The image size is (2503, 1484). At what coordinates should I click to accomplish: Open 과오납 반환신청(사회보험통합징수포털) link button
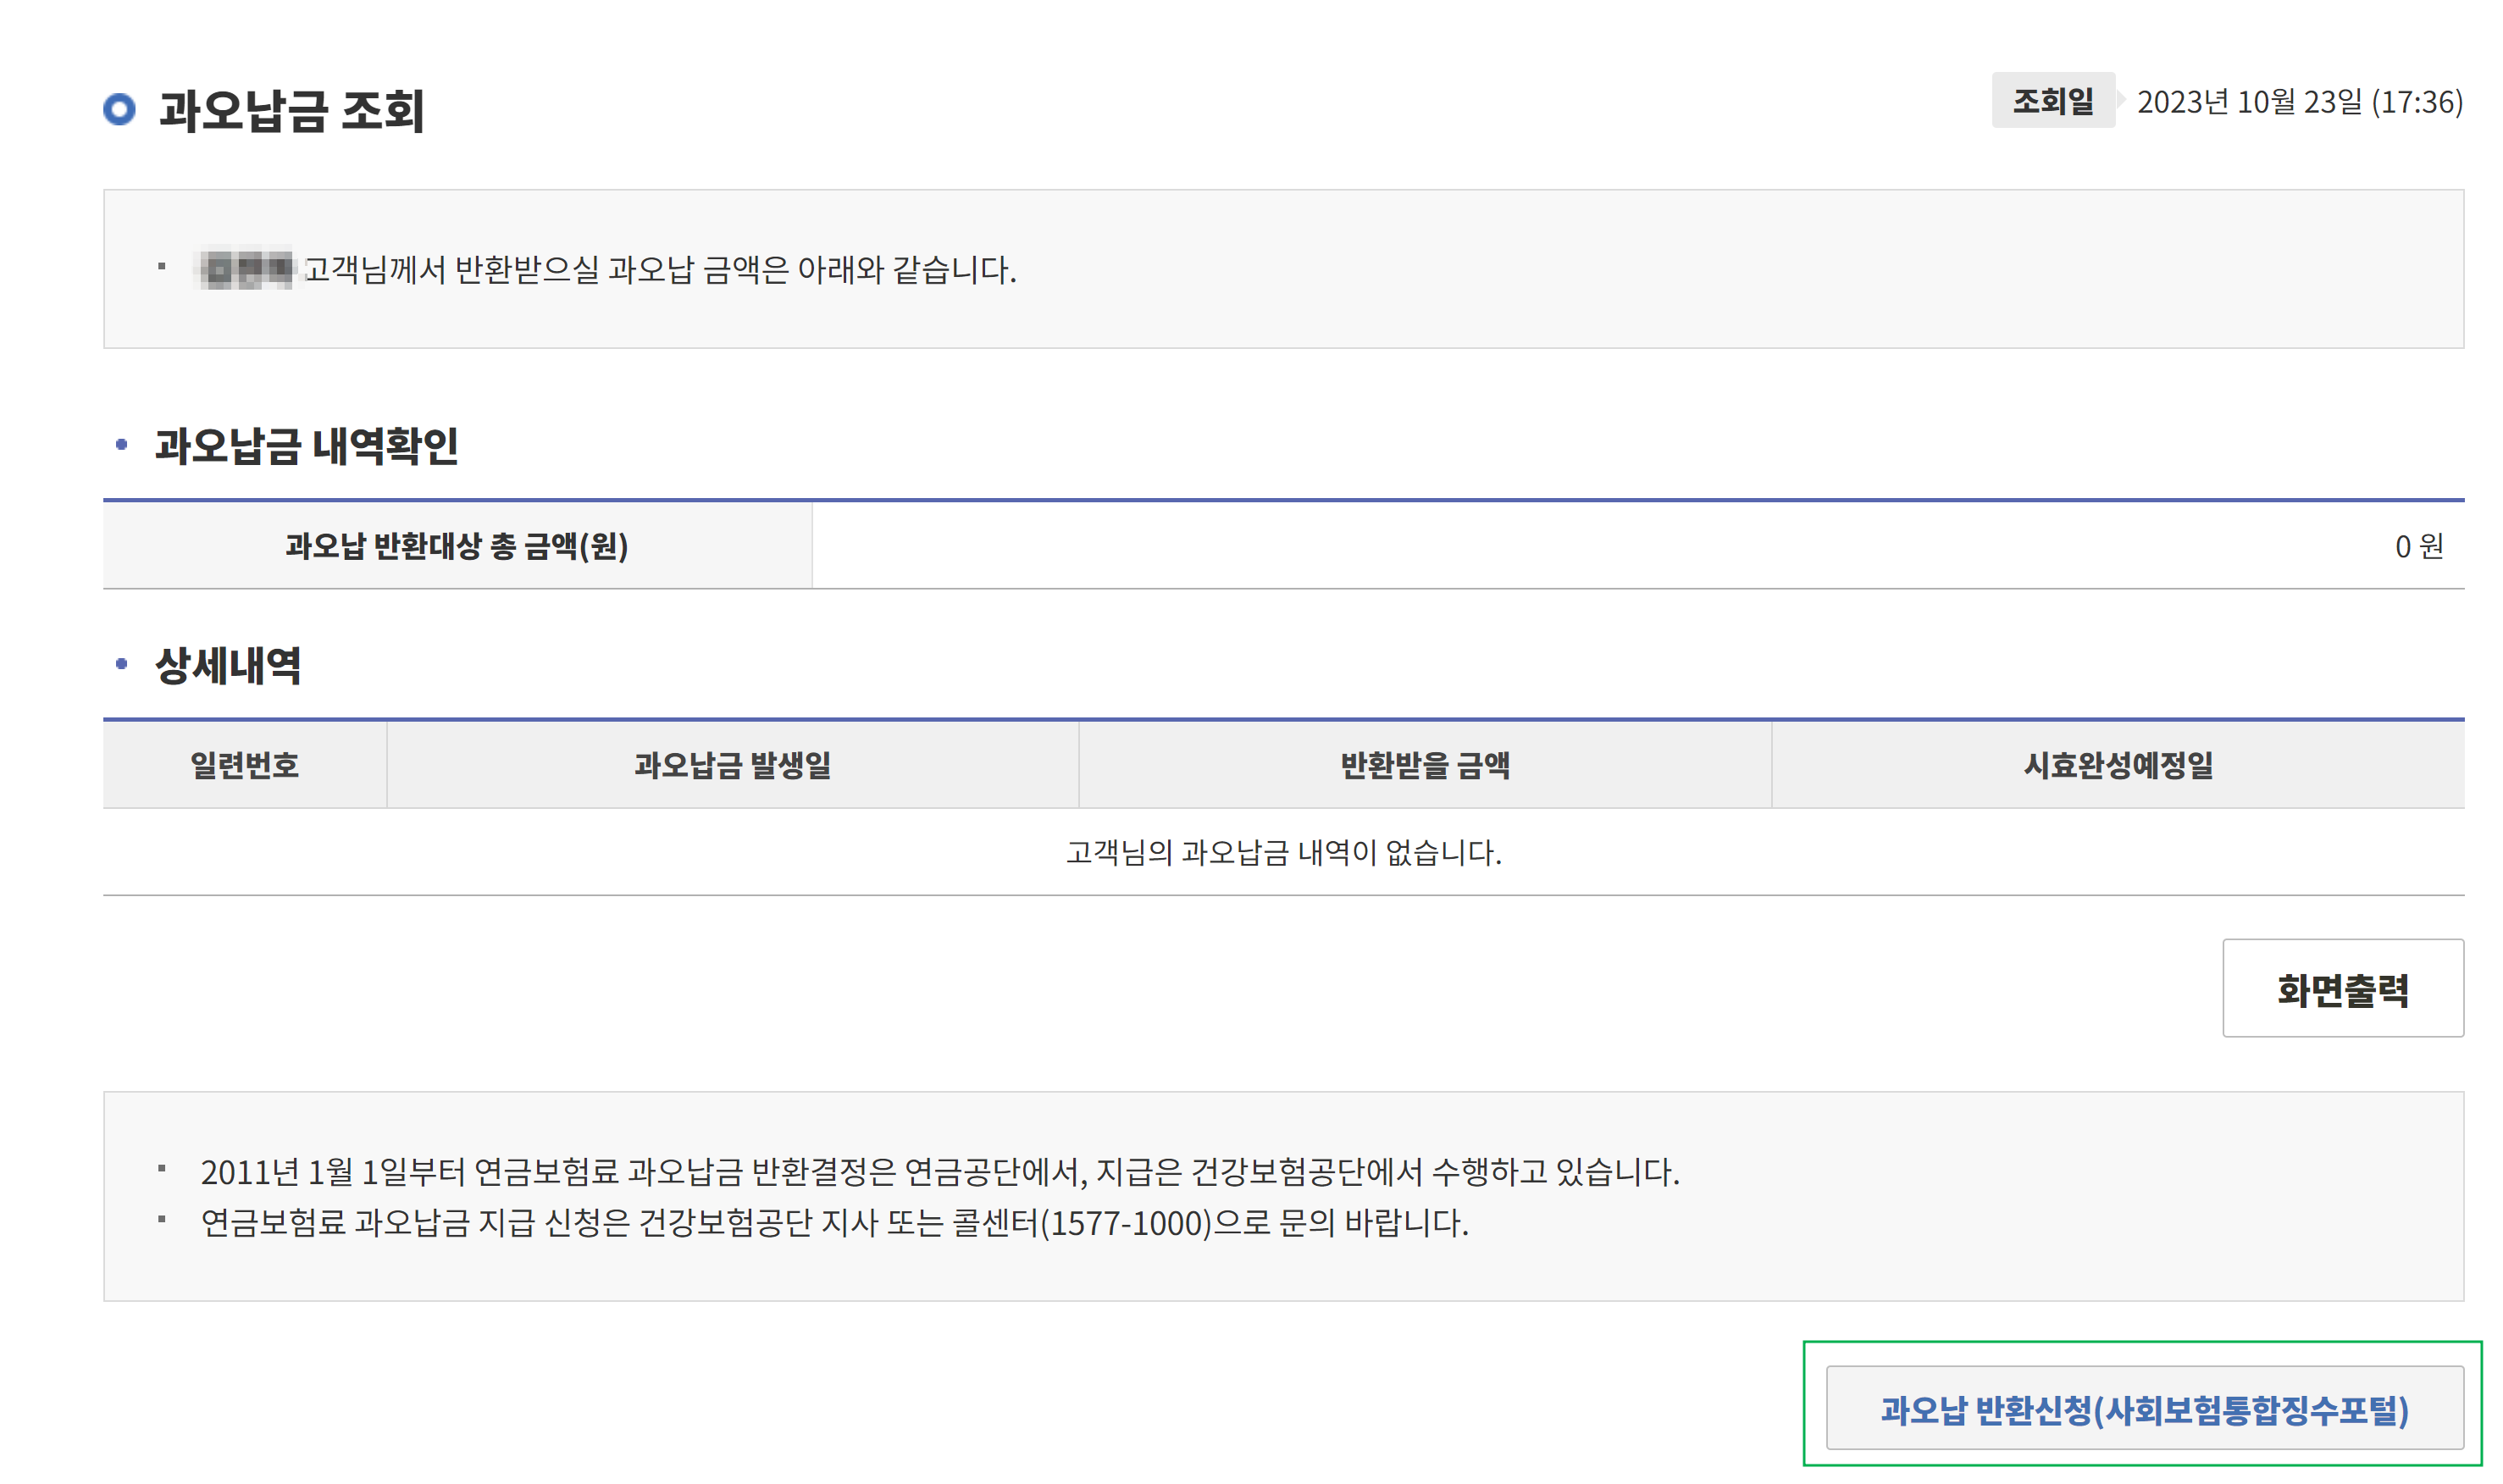(x=2143, y=1408)
